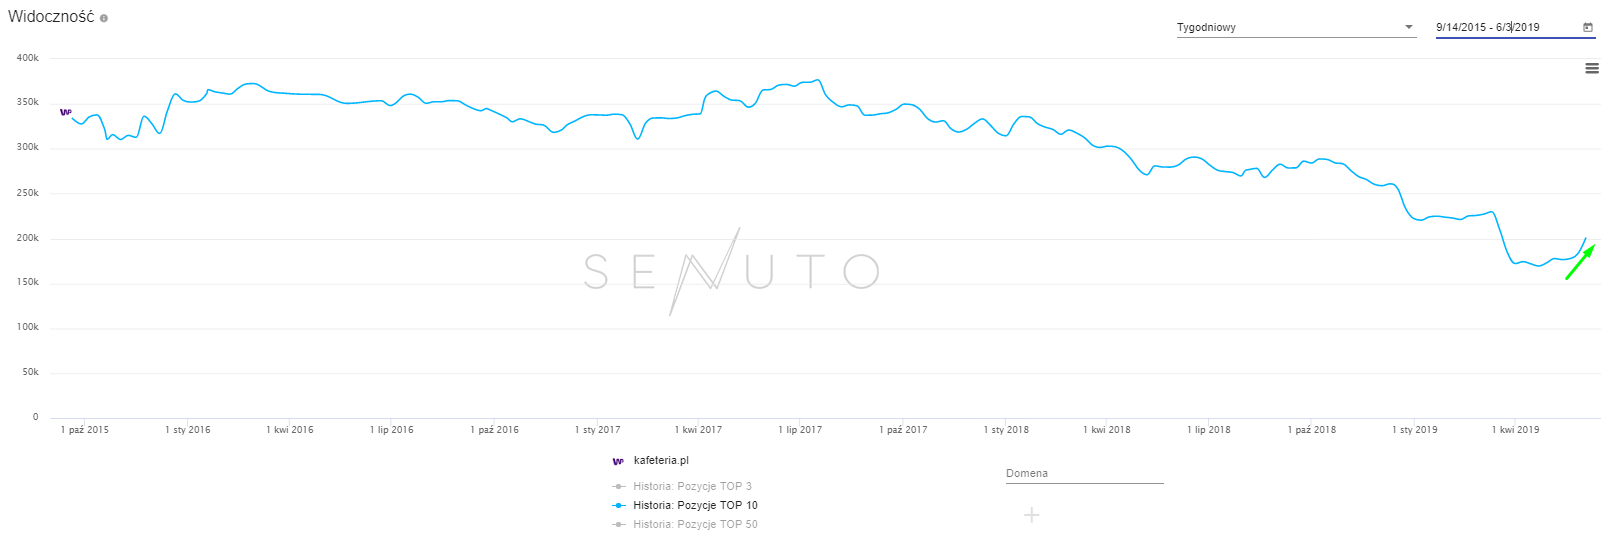Viewport: 1615px width, 537px height.
Task: Open the Tygodniowy interval dropdown
Action: pos(1295,27)
